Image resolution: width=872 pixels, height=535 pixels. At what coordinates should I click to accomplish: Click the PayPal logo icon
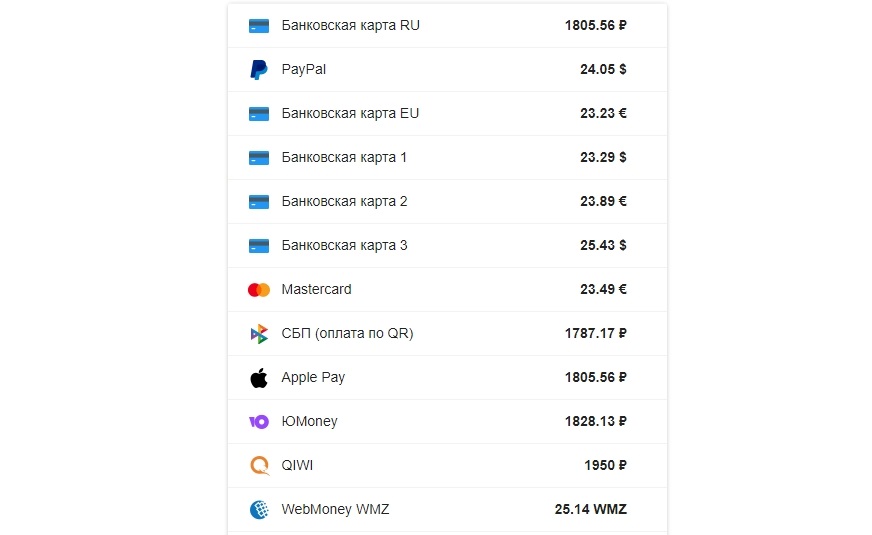259,70
